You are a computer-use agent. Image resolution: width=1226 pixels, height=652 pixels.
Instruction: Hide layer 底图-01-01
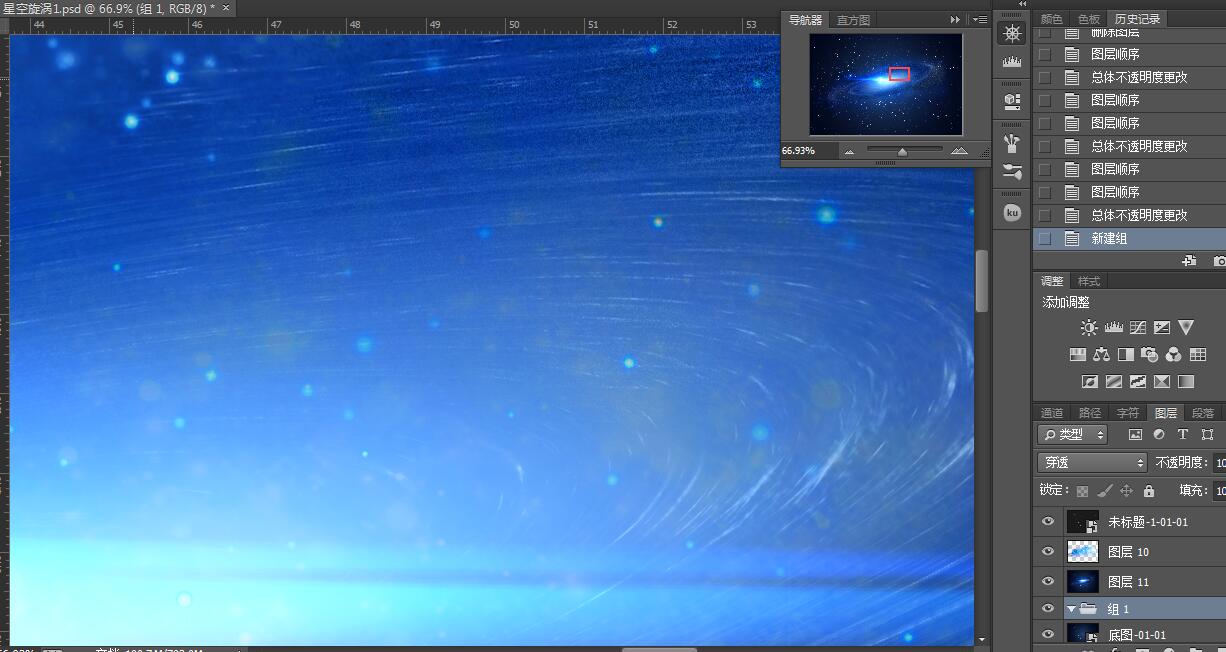pos(1048,633)
